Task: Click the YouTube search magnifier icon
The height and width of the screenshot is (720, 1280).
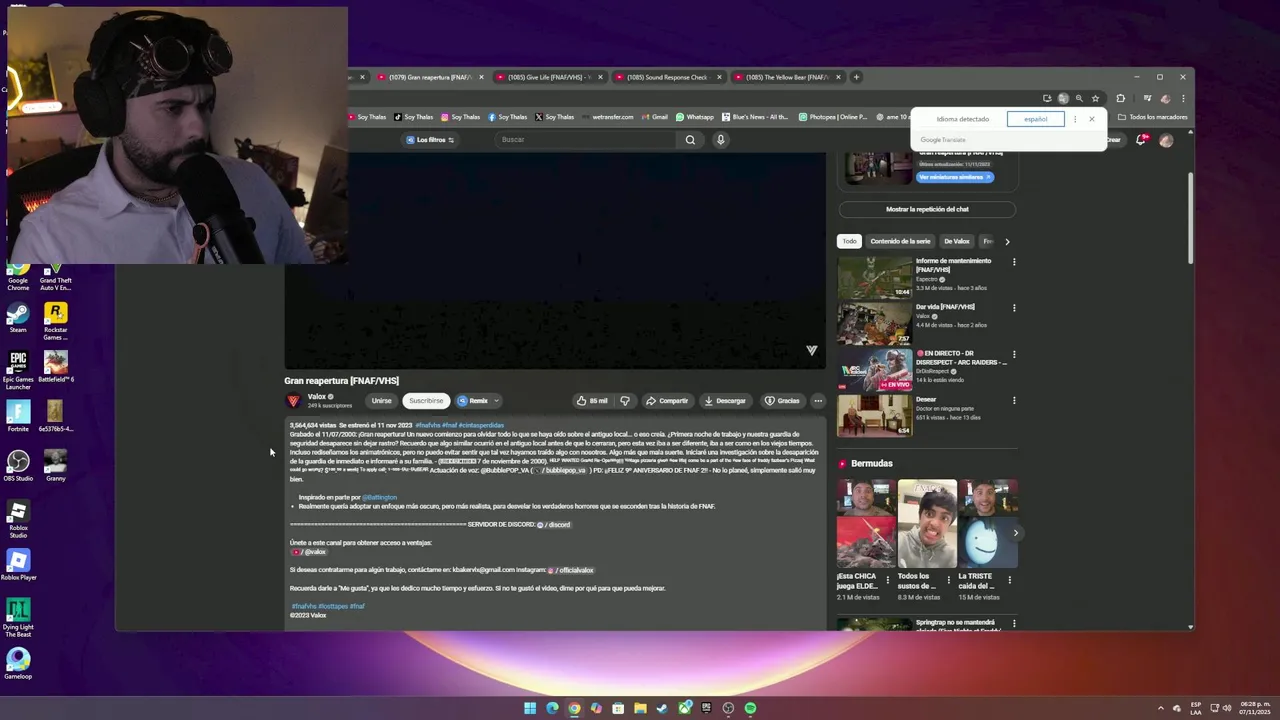Action: 690,140
